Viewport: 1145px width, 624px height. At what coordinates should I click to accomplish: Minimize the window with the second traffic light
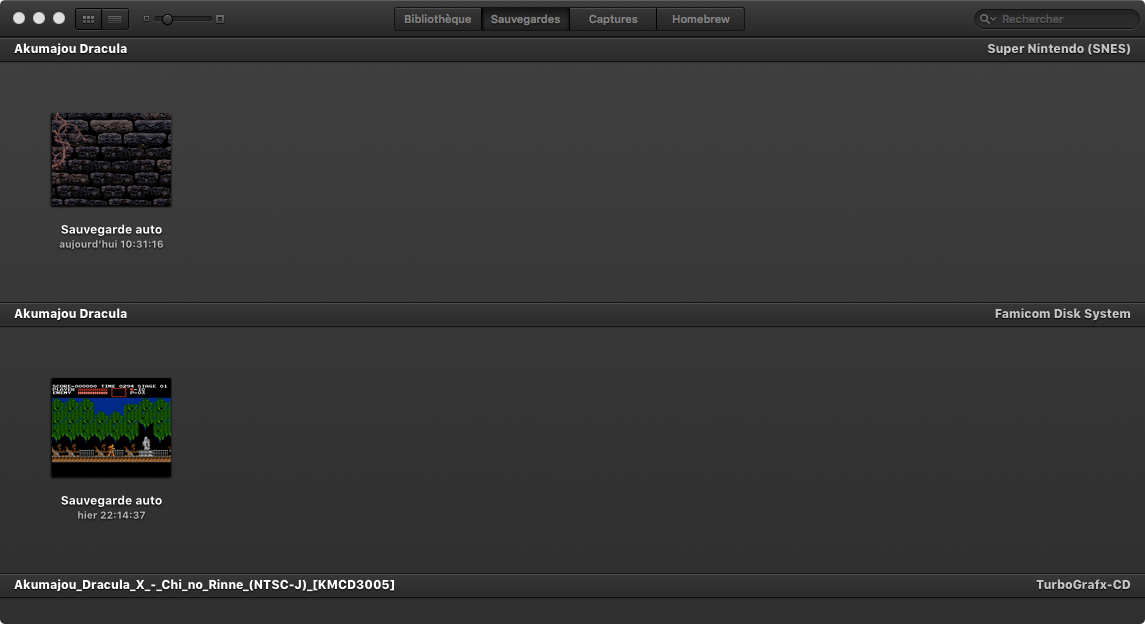[39, 18]
